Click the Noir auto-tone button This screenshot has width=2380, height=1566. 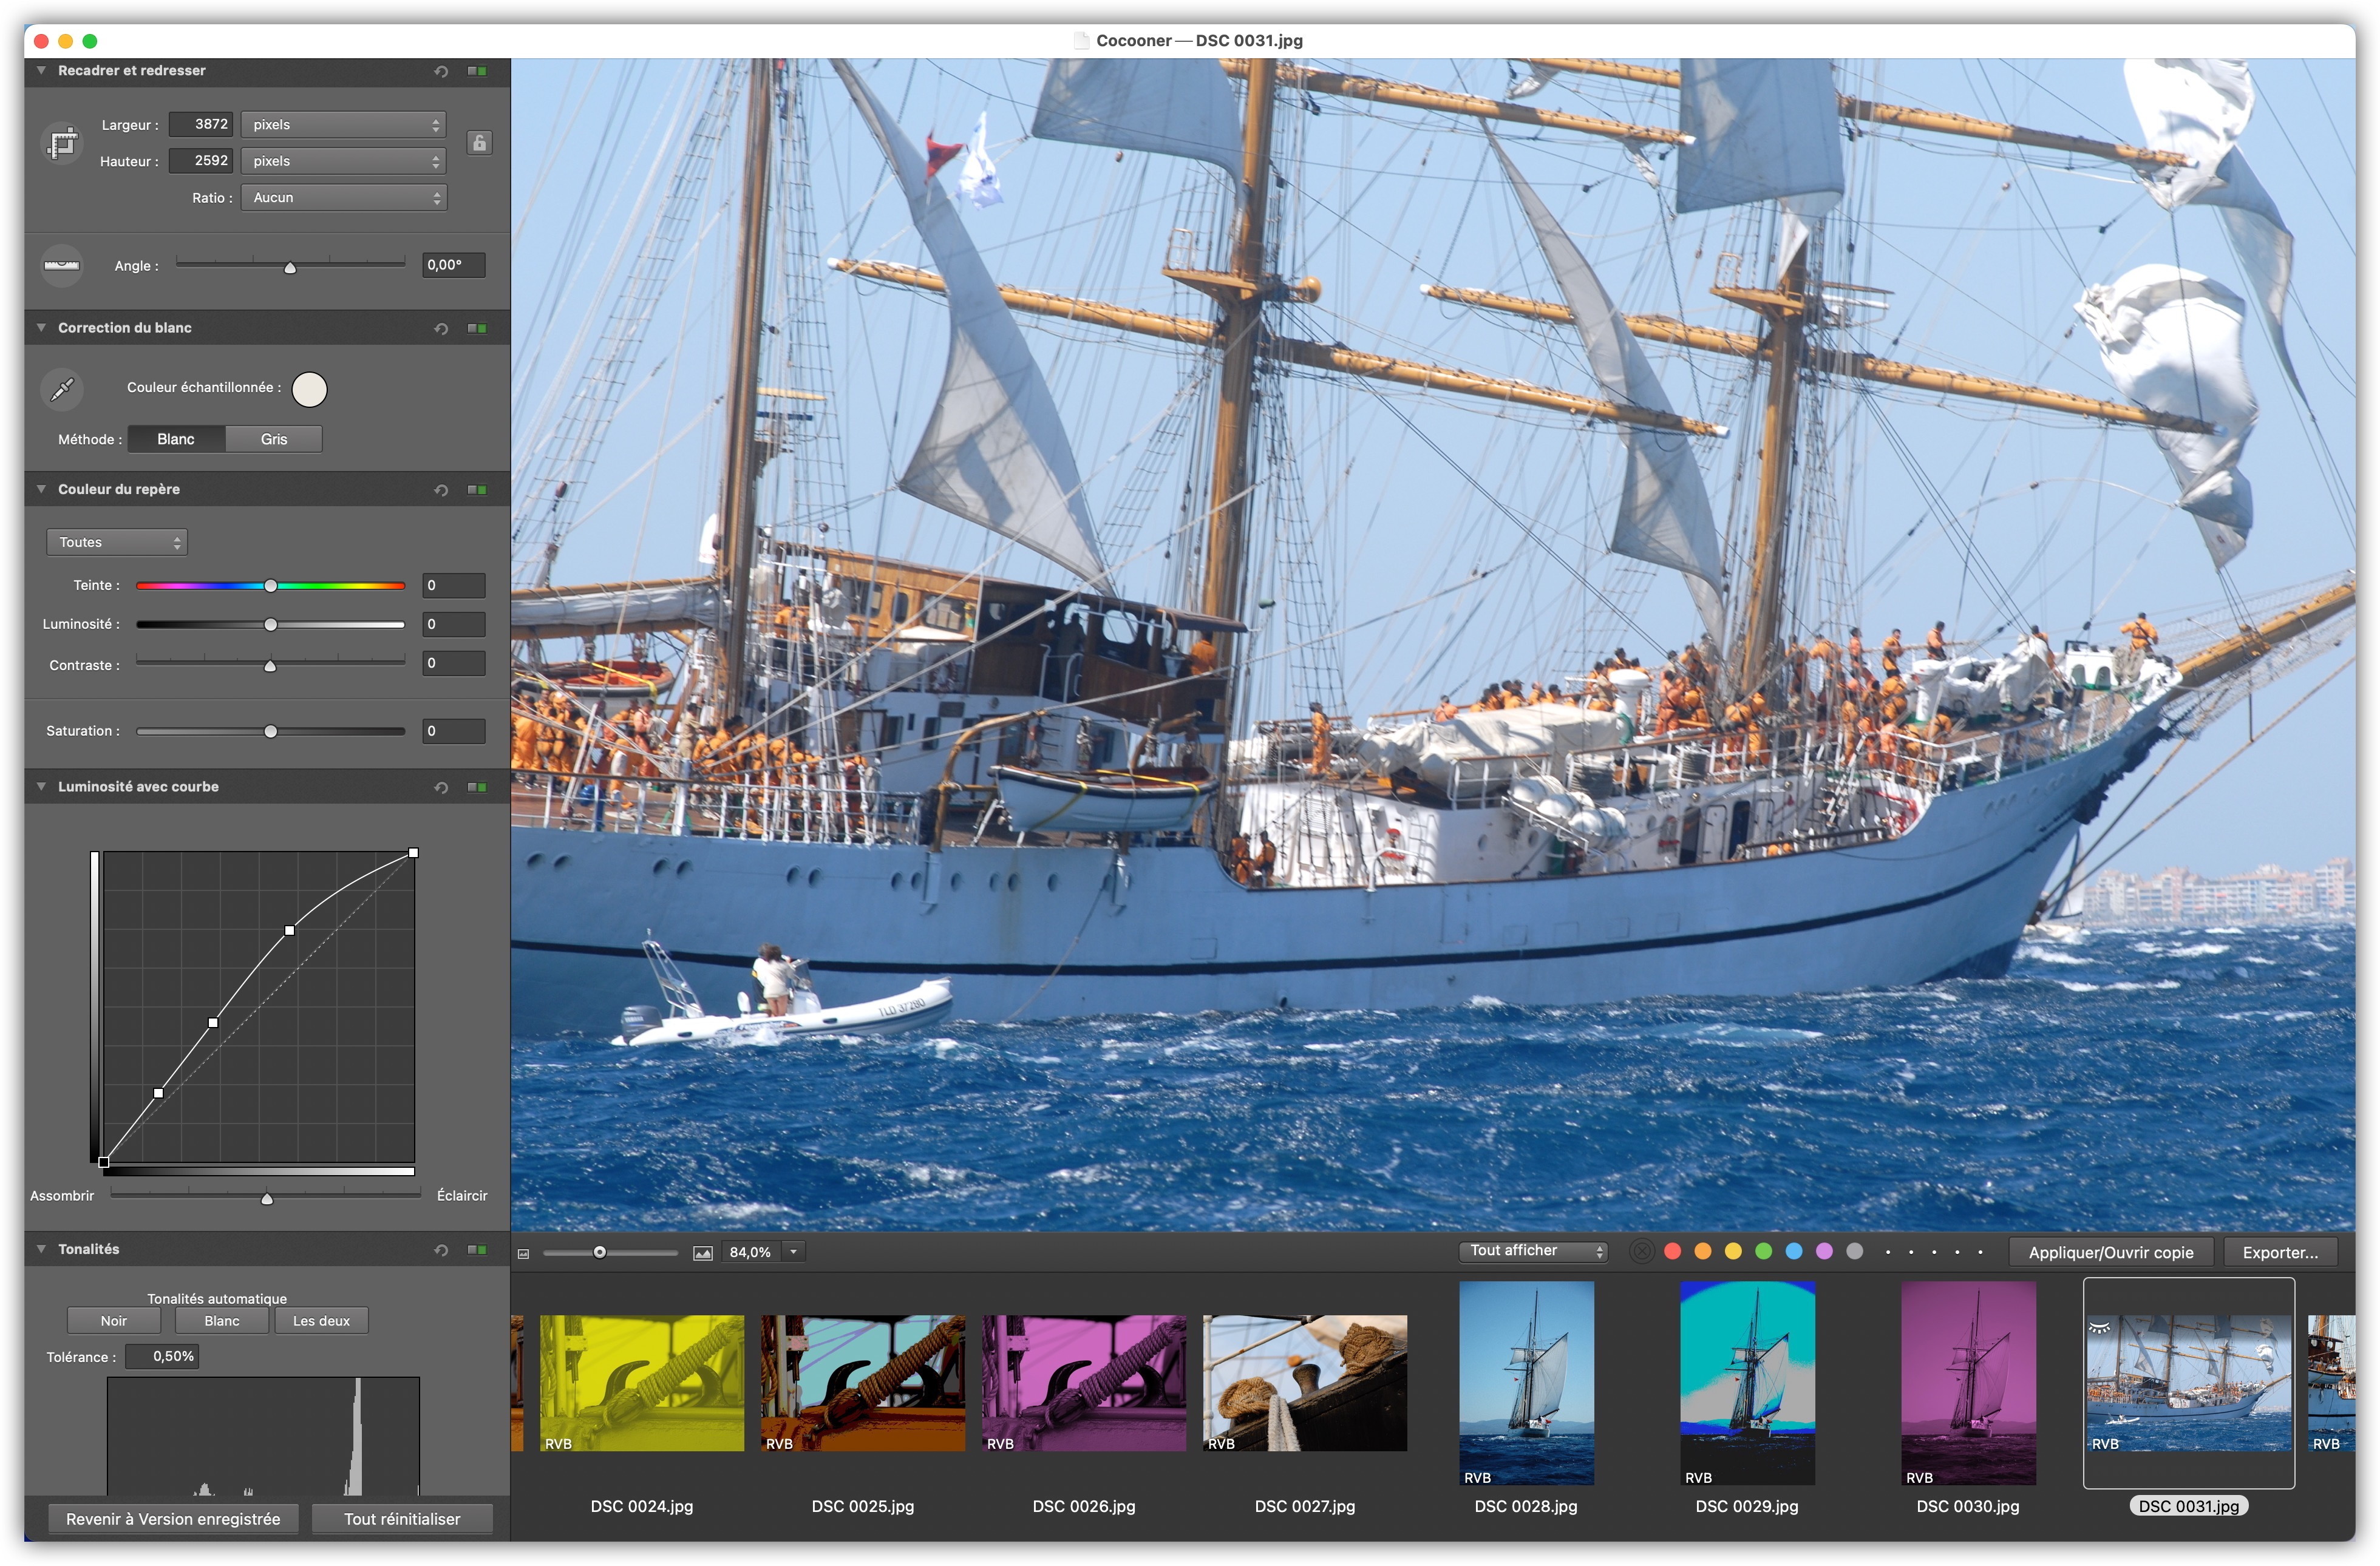coord(114,1322)
